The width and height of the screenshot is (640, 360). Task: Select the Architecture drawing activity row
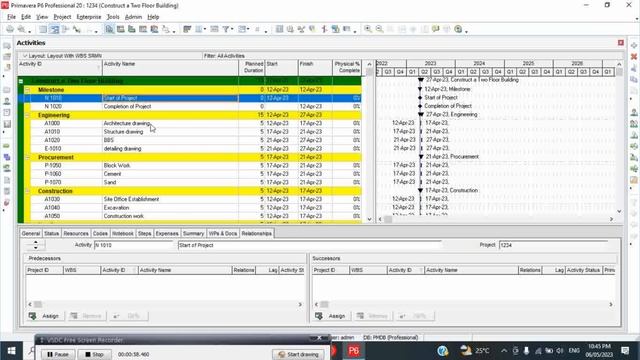[x=190, y=123]
